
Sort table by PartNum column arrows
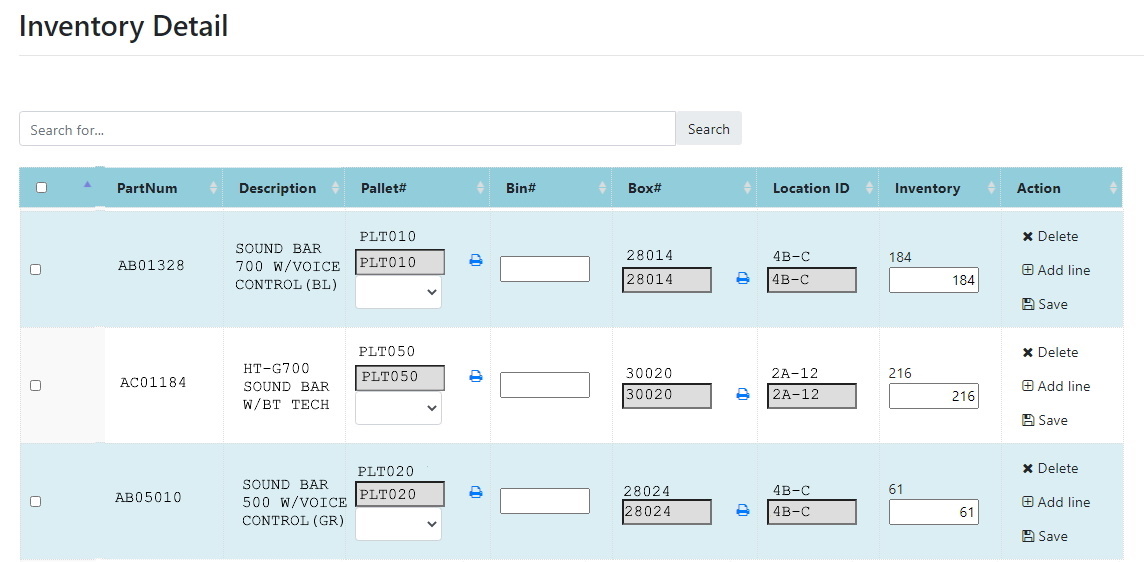click(213, 188)
